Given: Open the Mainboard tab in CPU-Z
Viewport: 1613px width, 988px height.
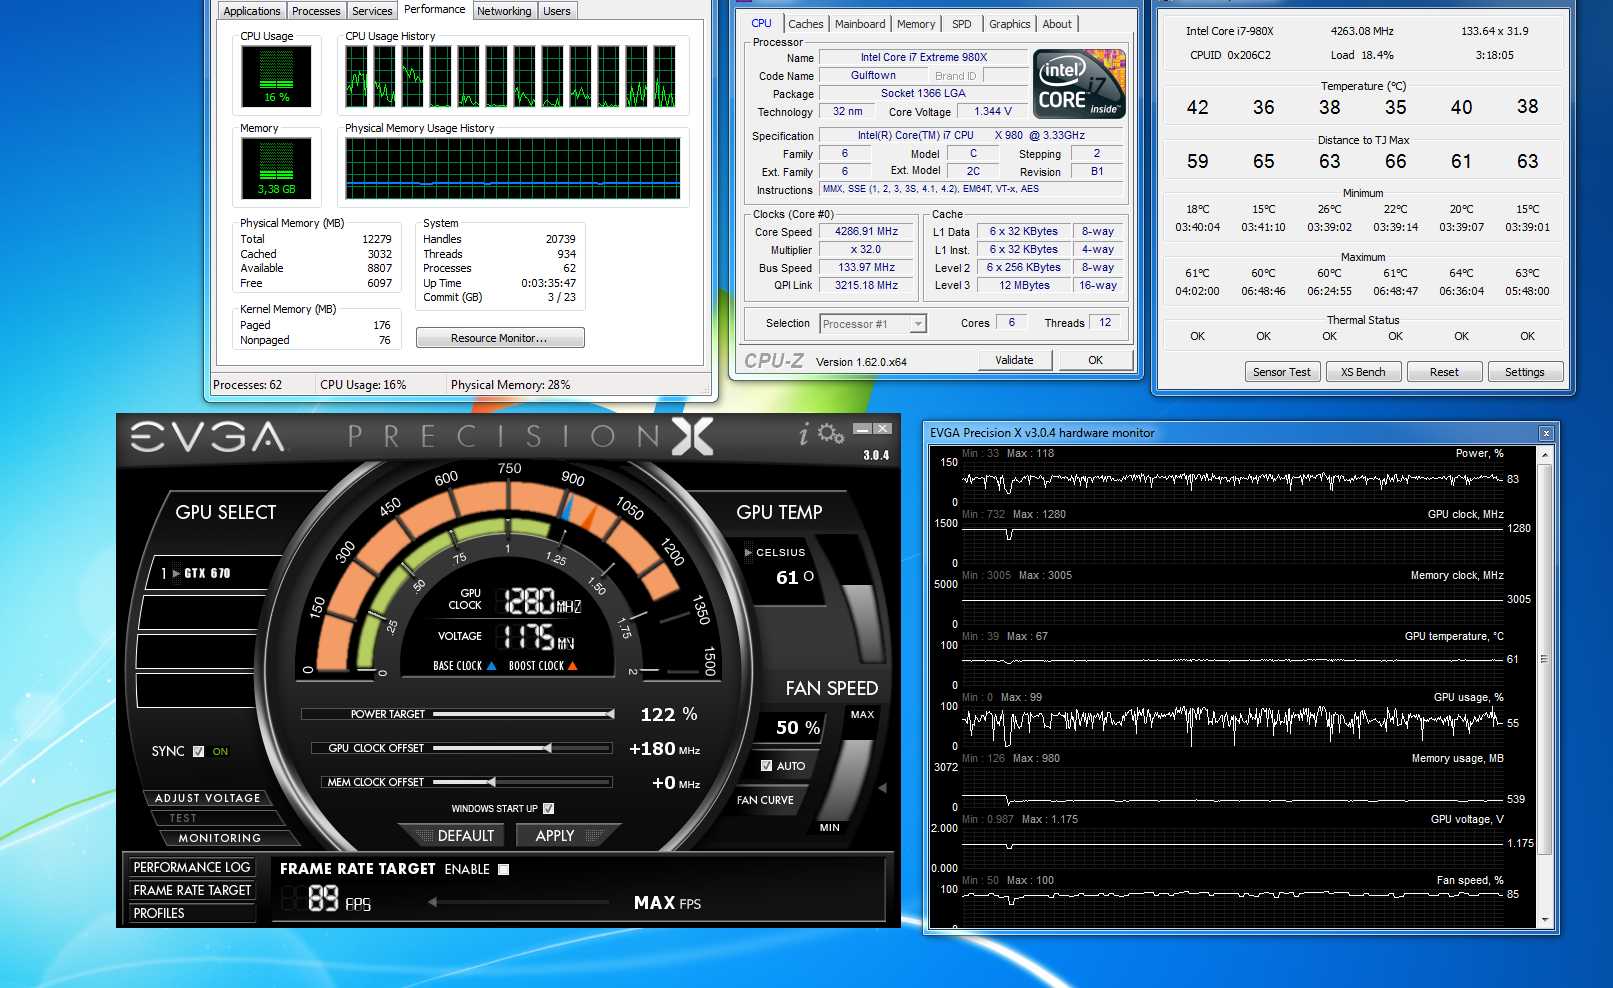Looking at the screenshot, I should point(860,24).
